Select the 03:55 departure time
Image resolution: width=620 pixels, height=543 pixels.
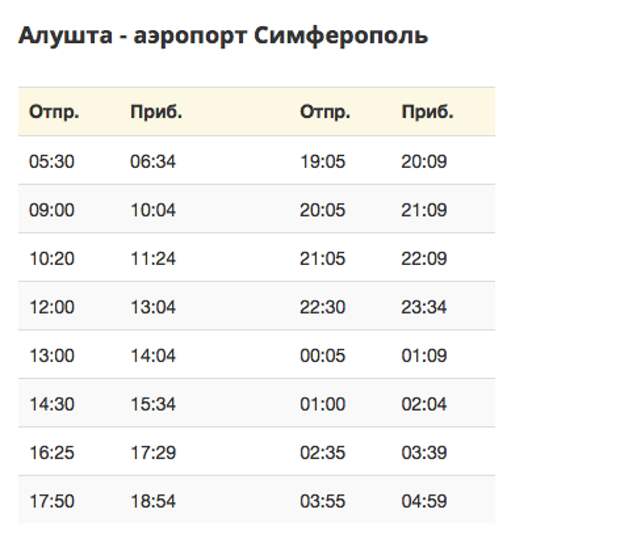tap(322, 502)
